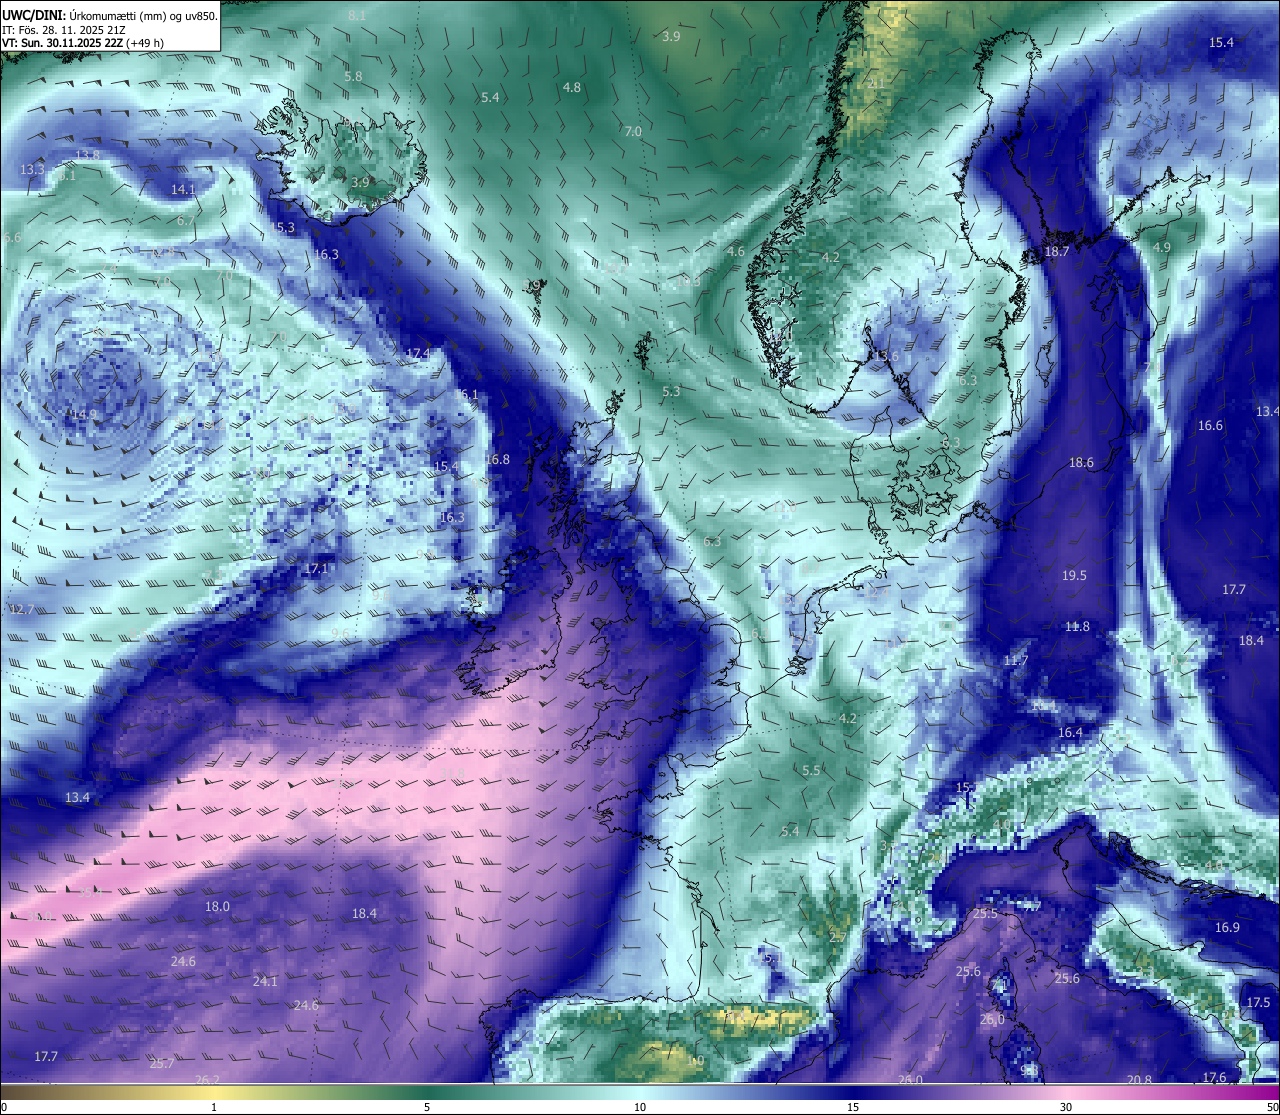Click the '1' tick on the colour scale
The image size is (1280, 1115).
(214, 1107)
